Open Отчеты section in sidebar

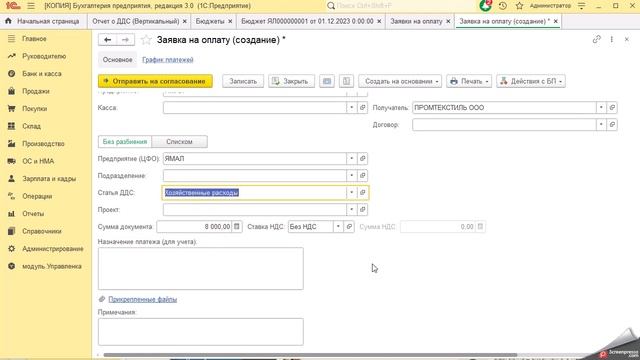click(33, 214)
